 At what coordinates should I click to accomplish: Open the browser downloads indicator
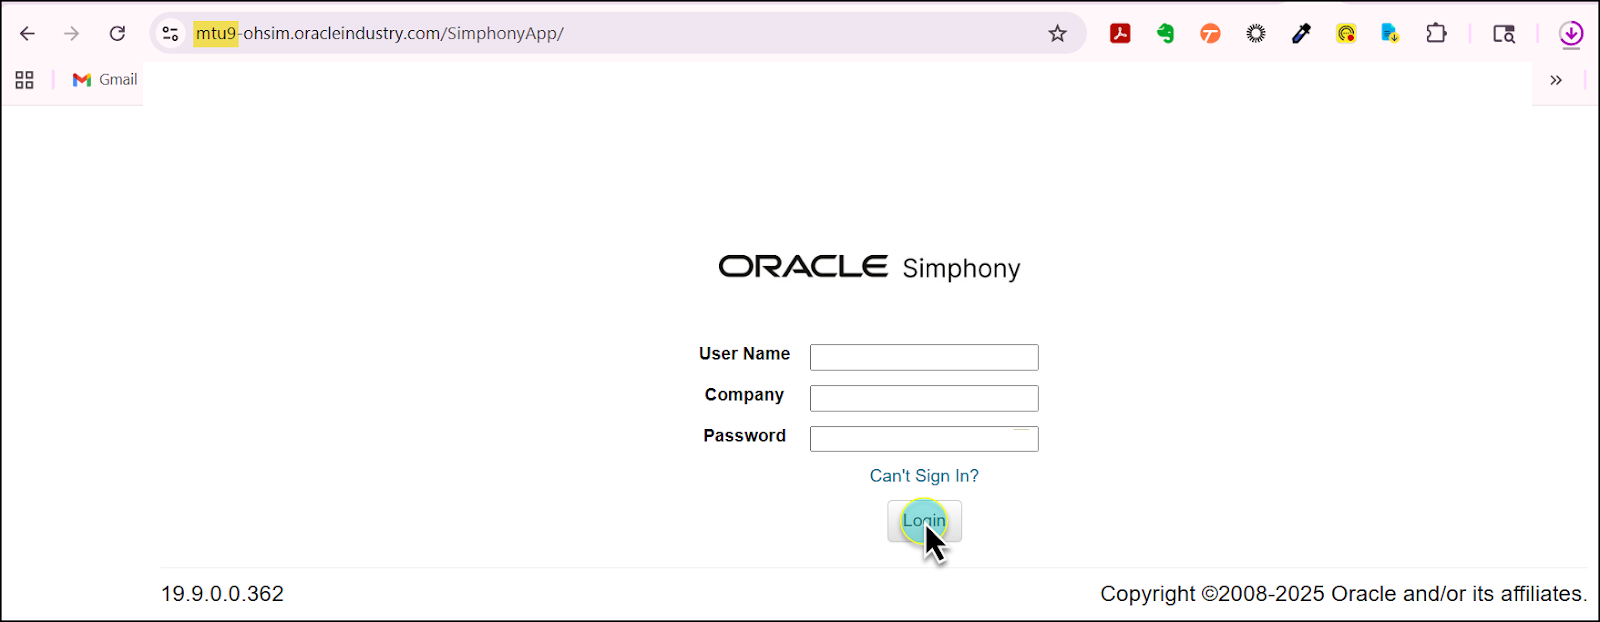(1571, 34)
